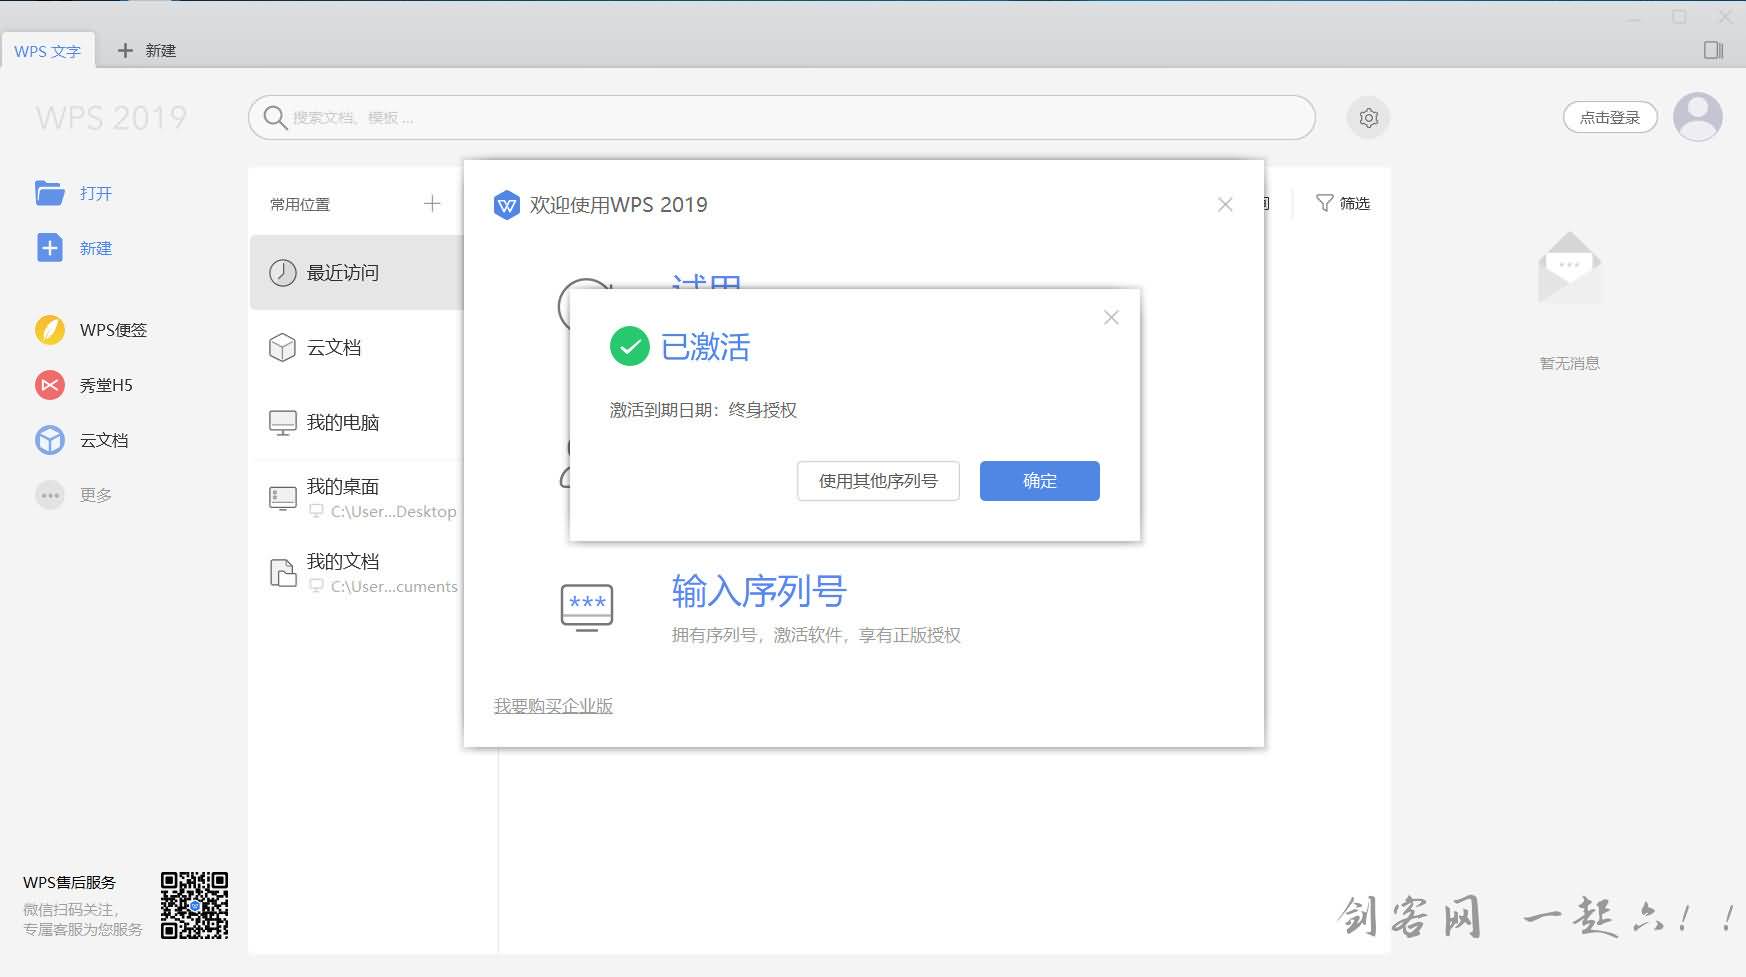1746x977 pixels.
Task: Select 云文档 box icon in location list
Action: pos(283,348)
